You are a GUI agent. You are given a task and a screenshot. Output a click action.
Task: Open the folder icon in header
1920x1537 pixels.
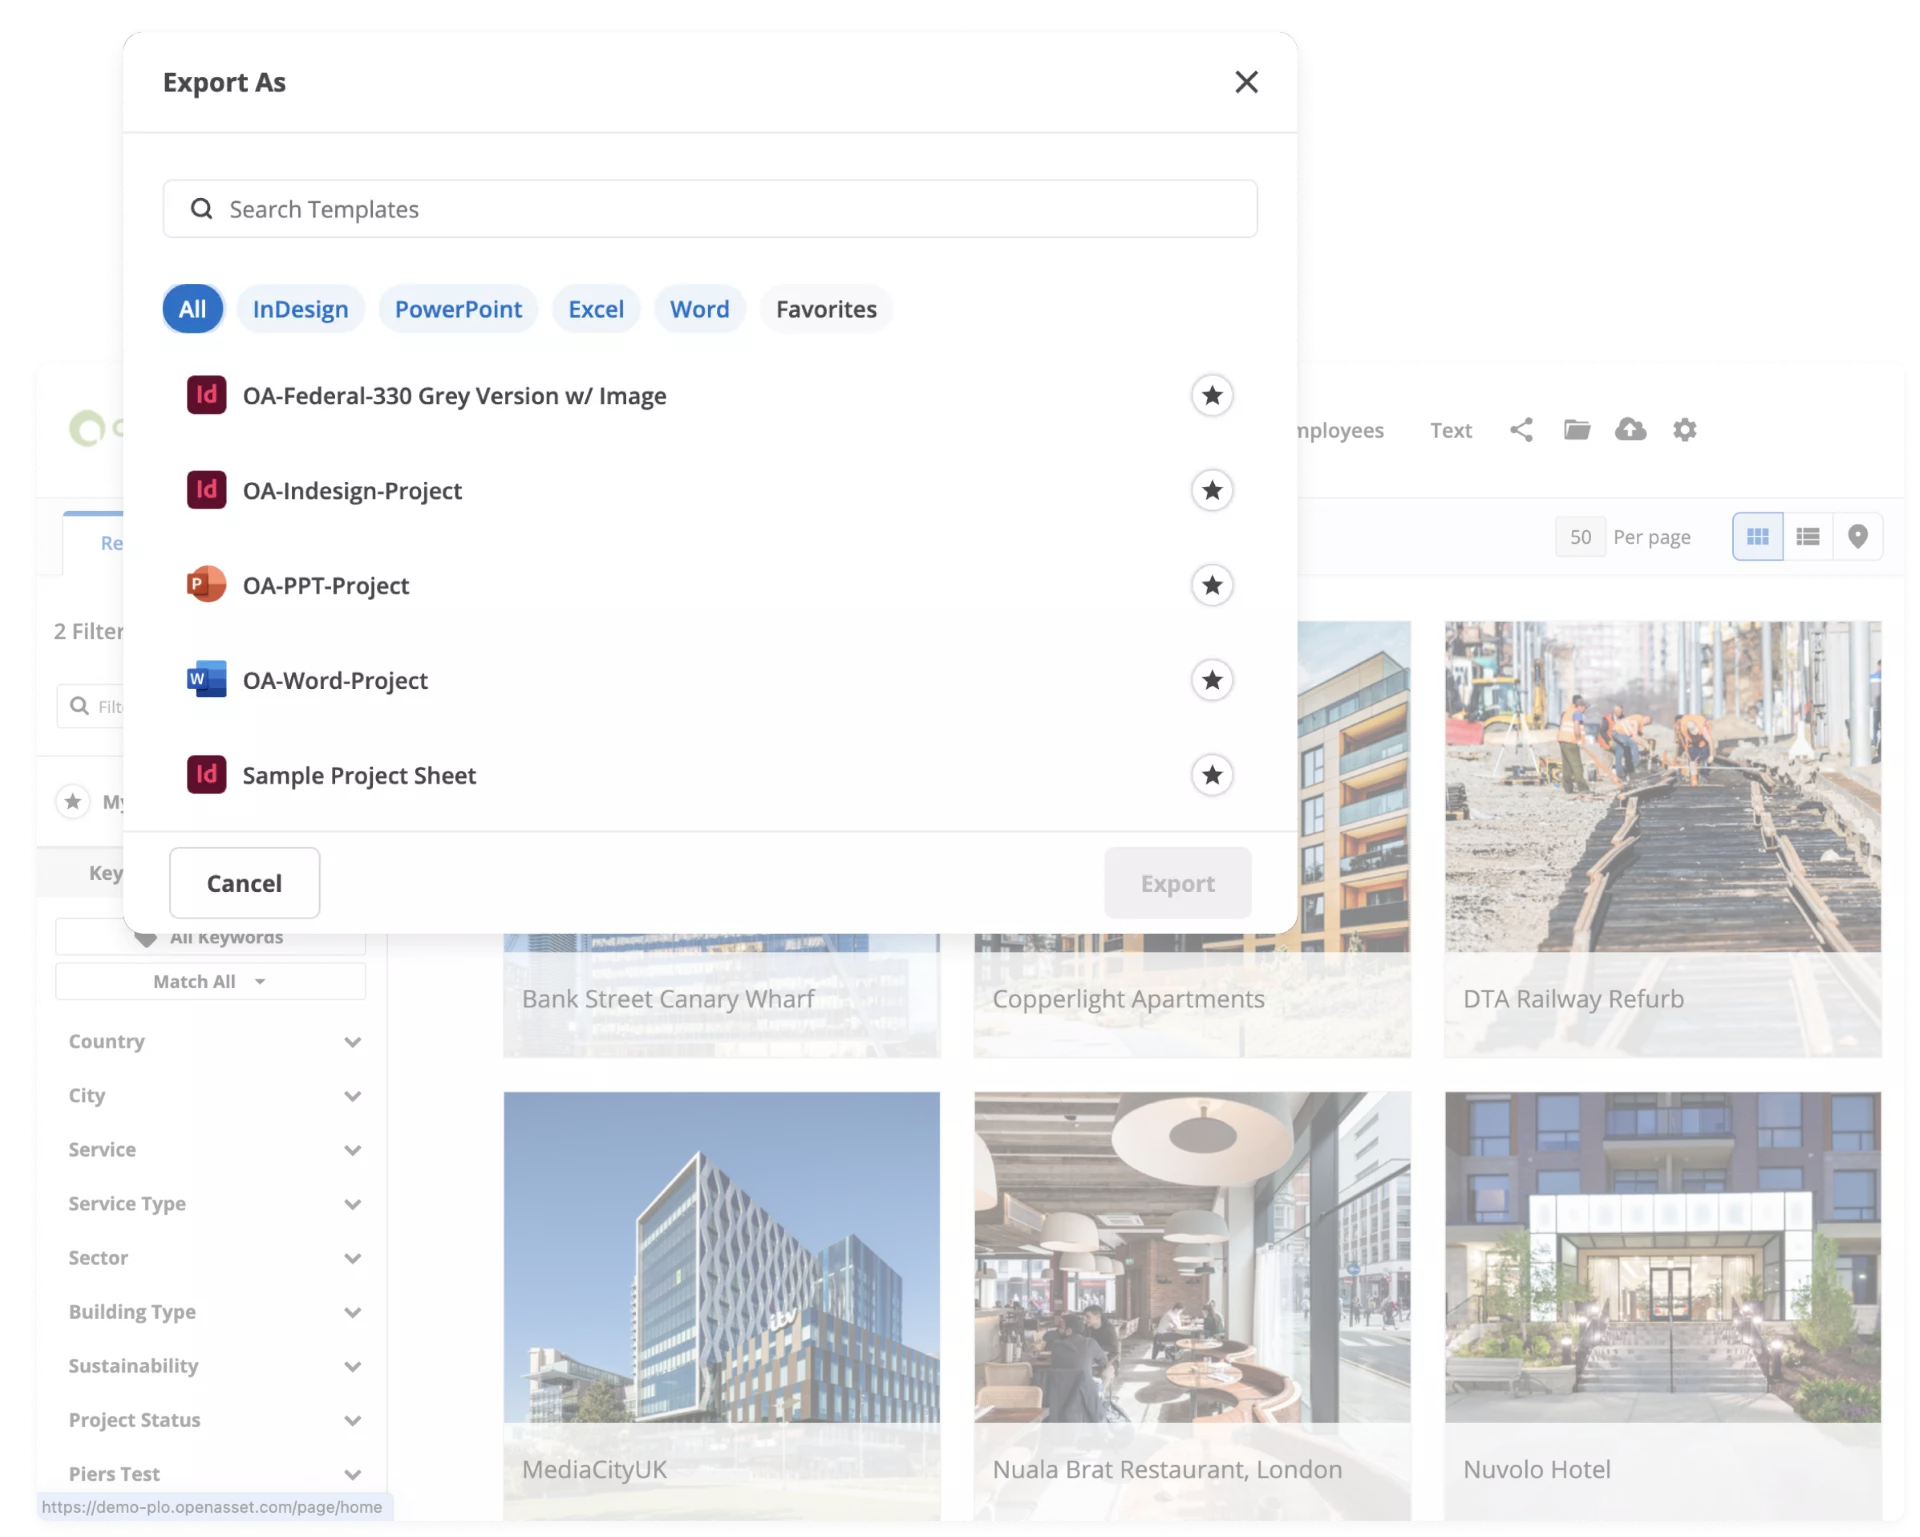(1577, 430)
